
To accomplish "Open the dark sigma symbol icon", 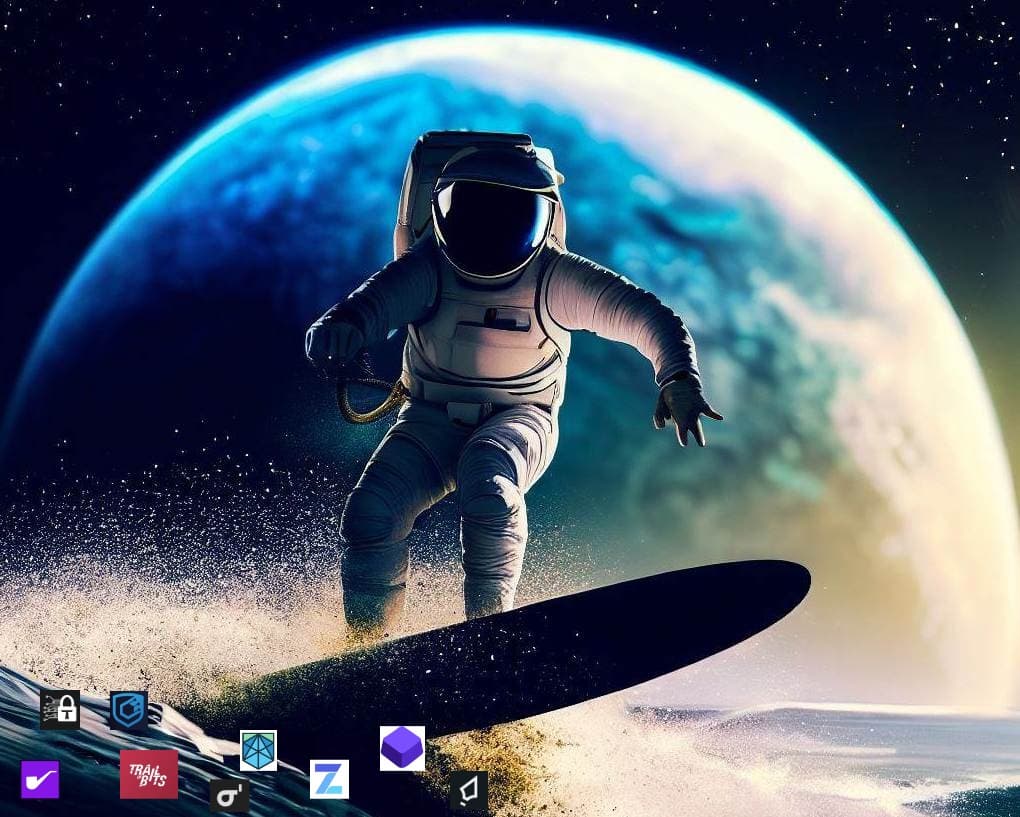I will pyautogui.click(x=229, y=795).
